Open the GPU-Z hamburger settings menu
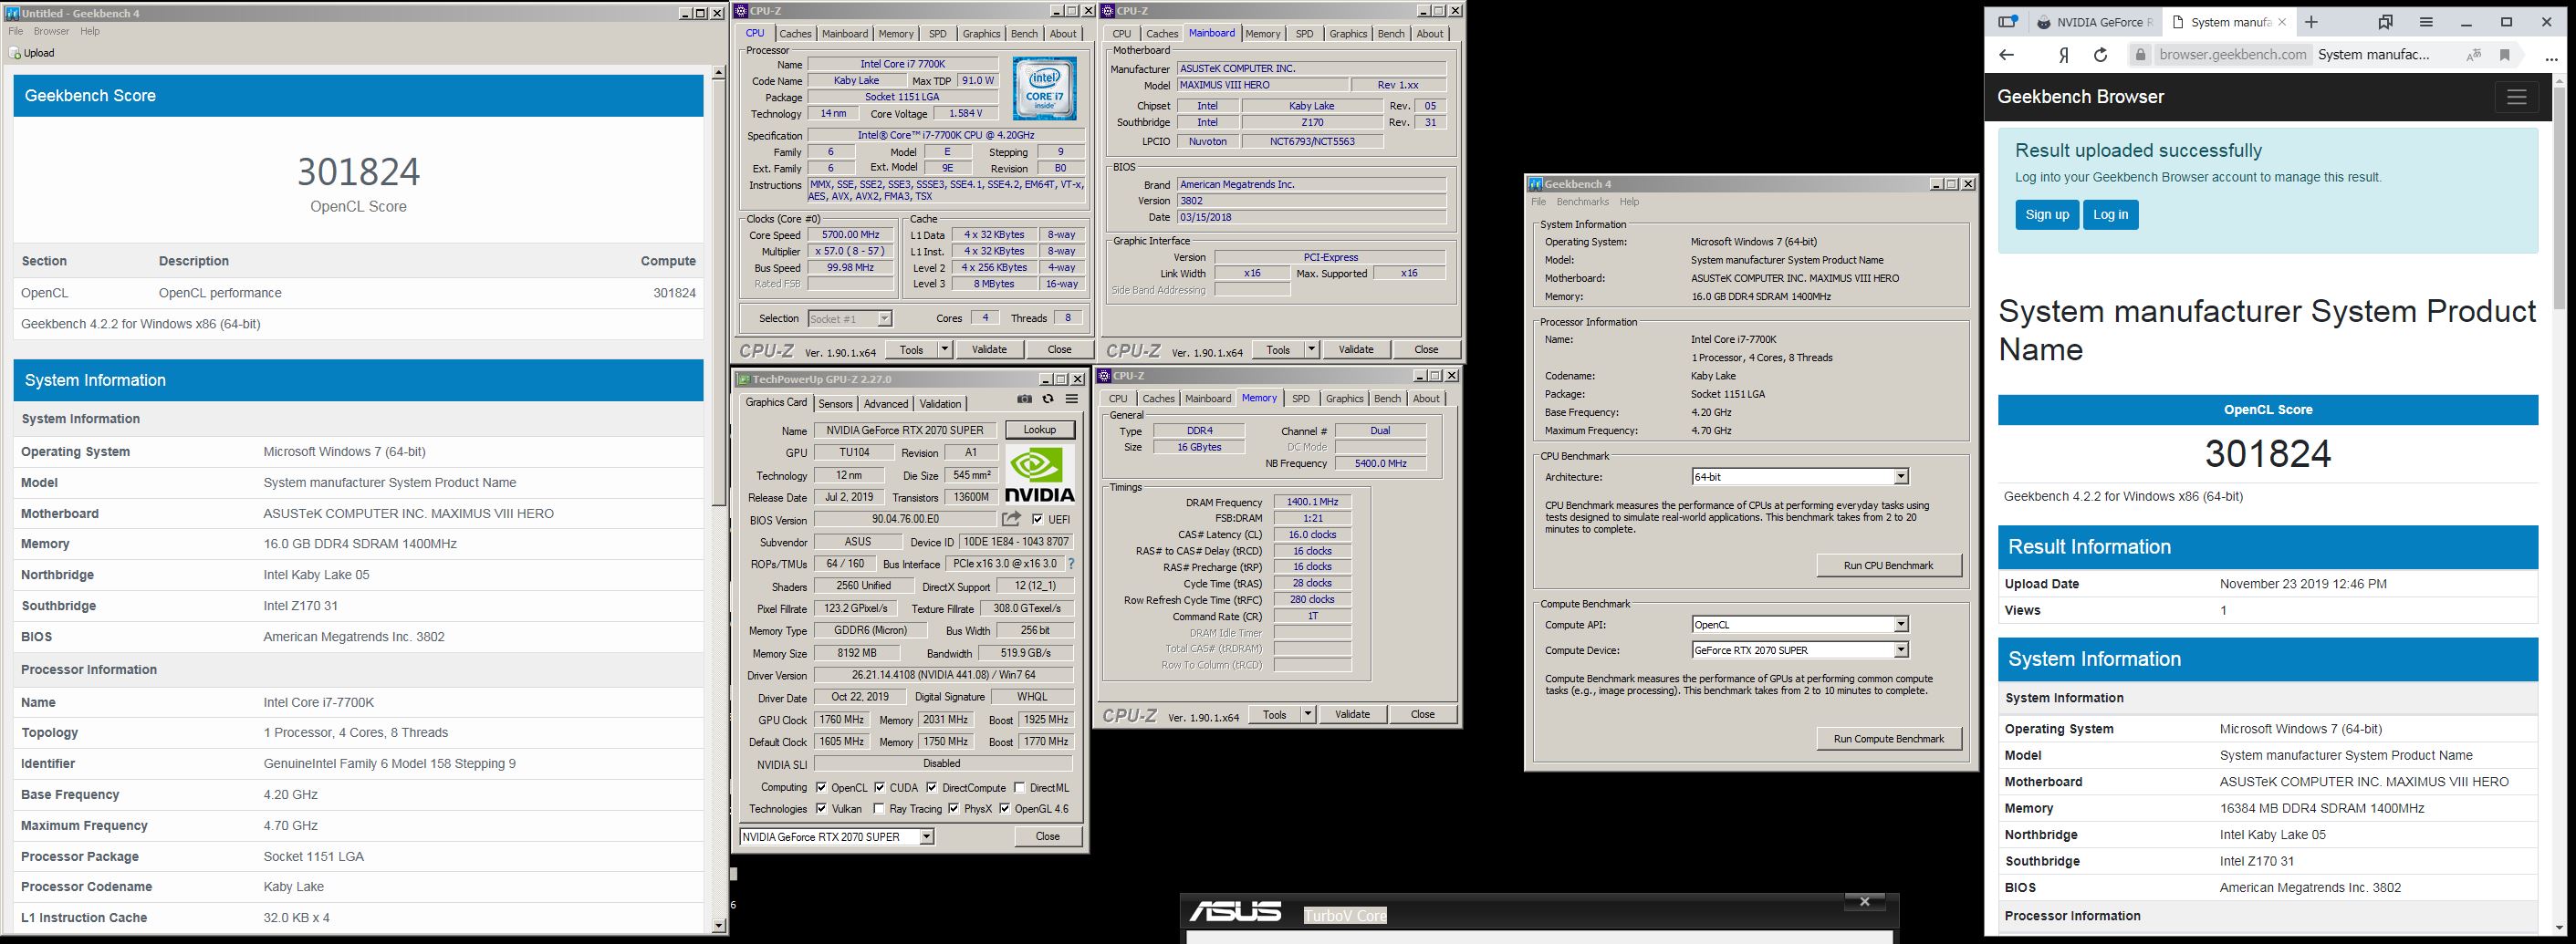This screenshot has width=2576, height=944. [x=1072, y=399]
